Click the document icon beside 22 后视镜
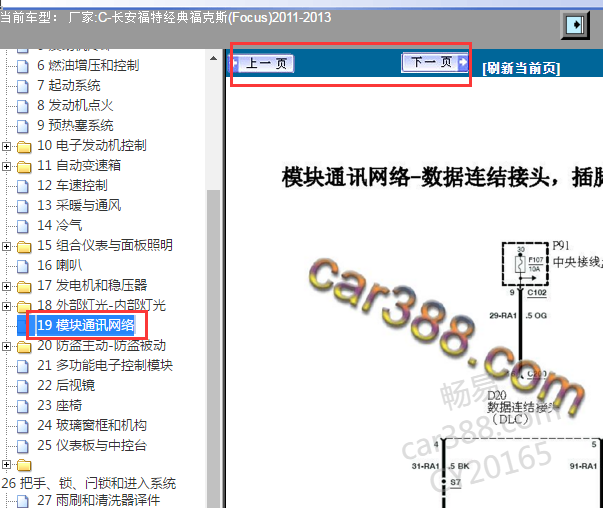603x508 pixels. [23, 386]
